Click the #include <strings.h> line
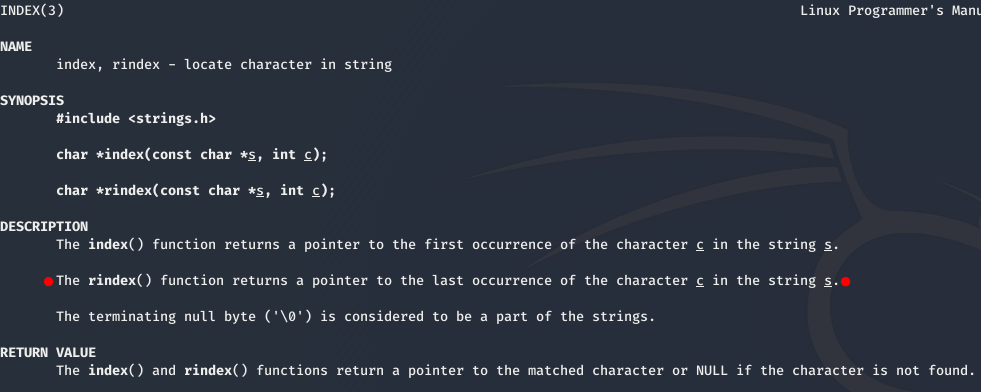 coord(136,119)
